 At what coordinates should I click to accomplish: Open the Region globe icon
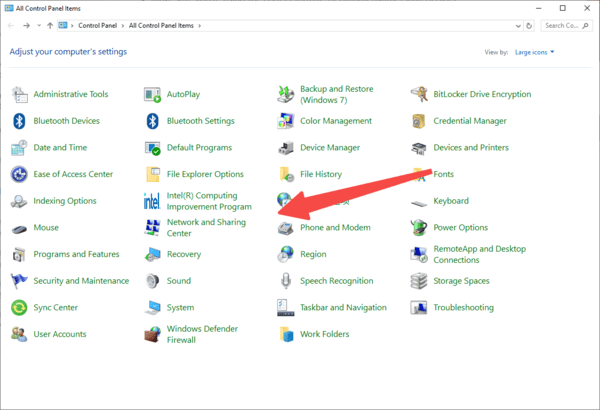285,254
